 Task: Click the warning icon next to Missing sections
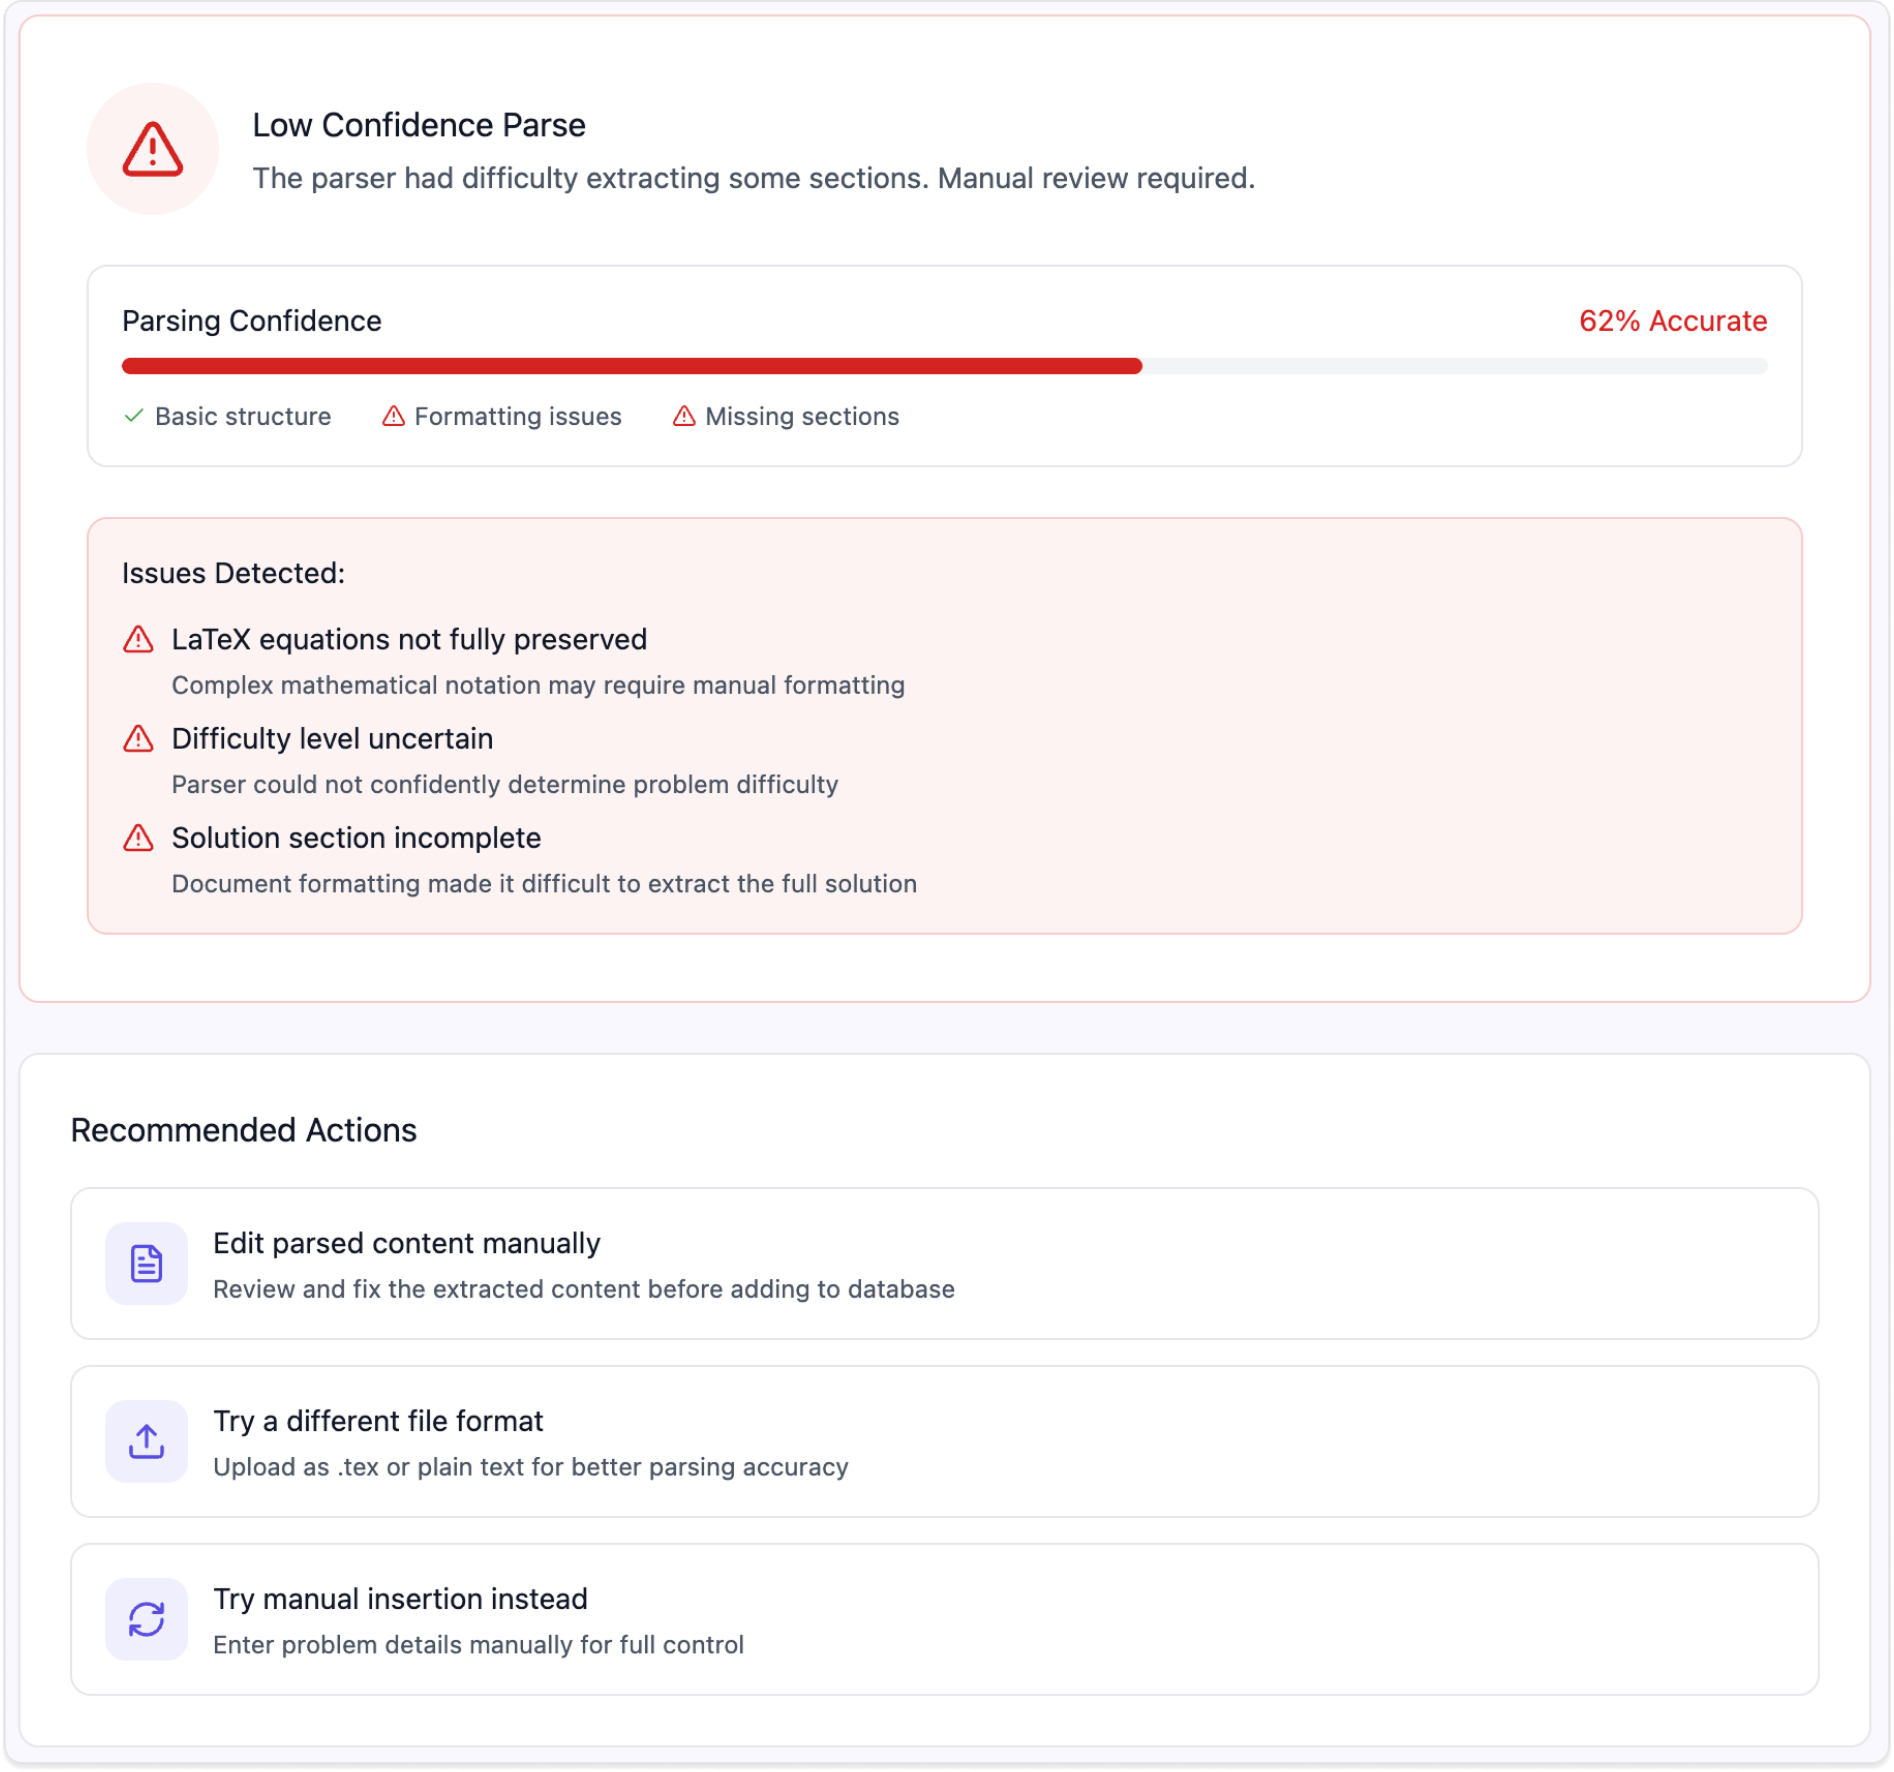[x=684, y=416]
